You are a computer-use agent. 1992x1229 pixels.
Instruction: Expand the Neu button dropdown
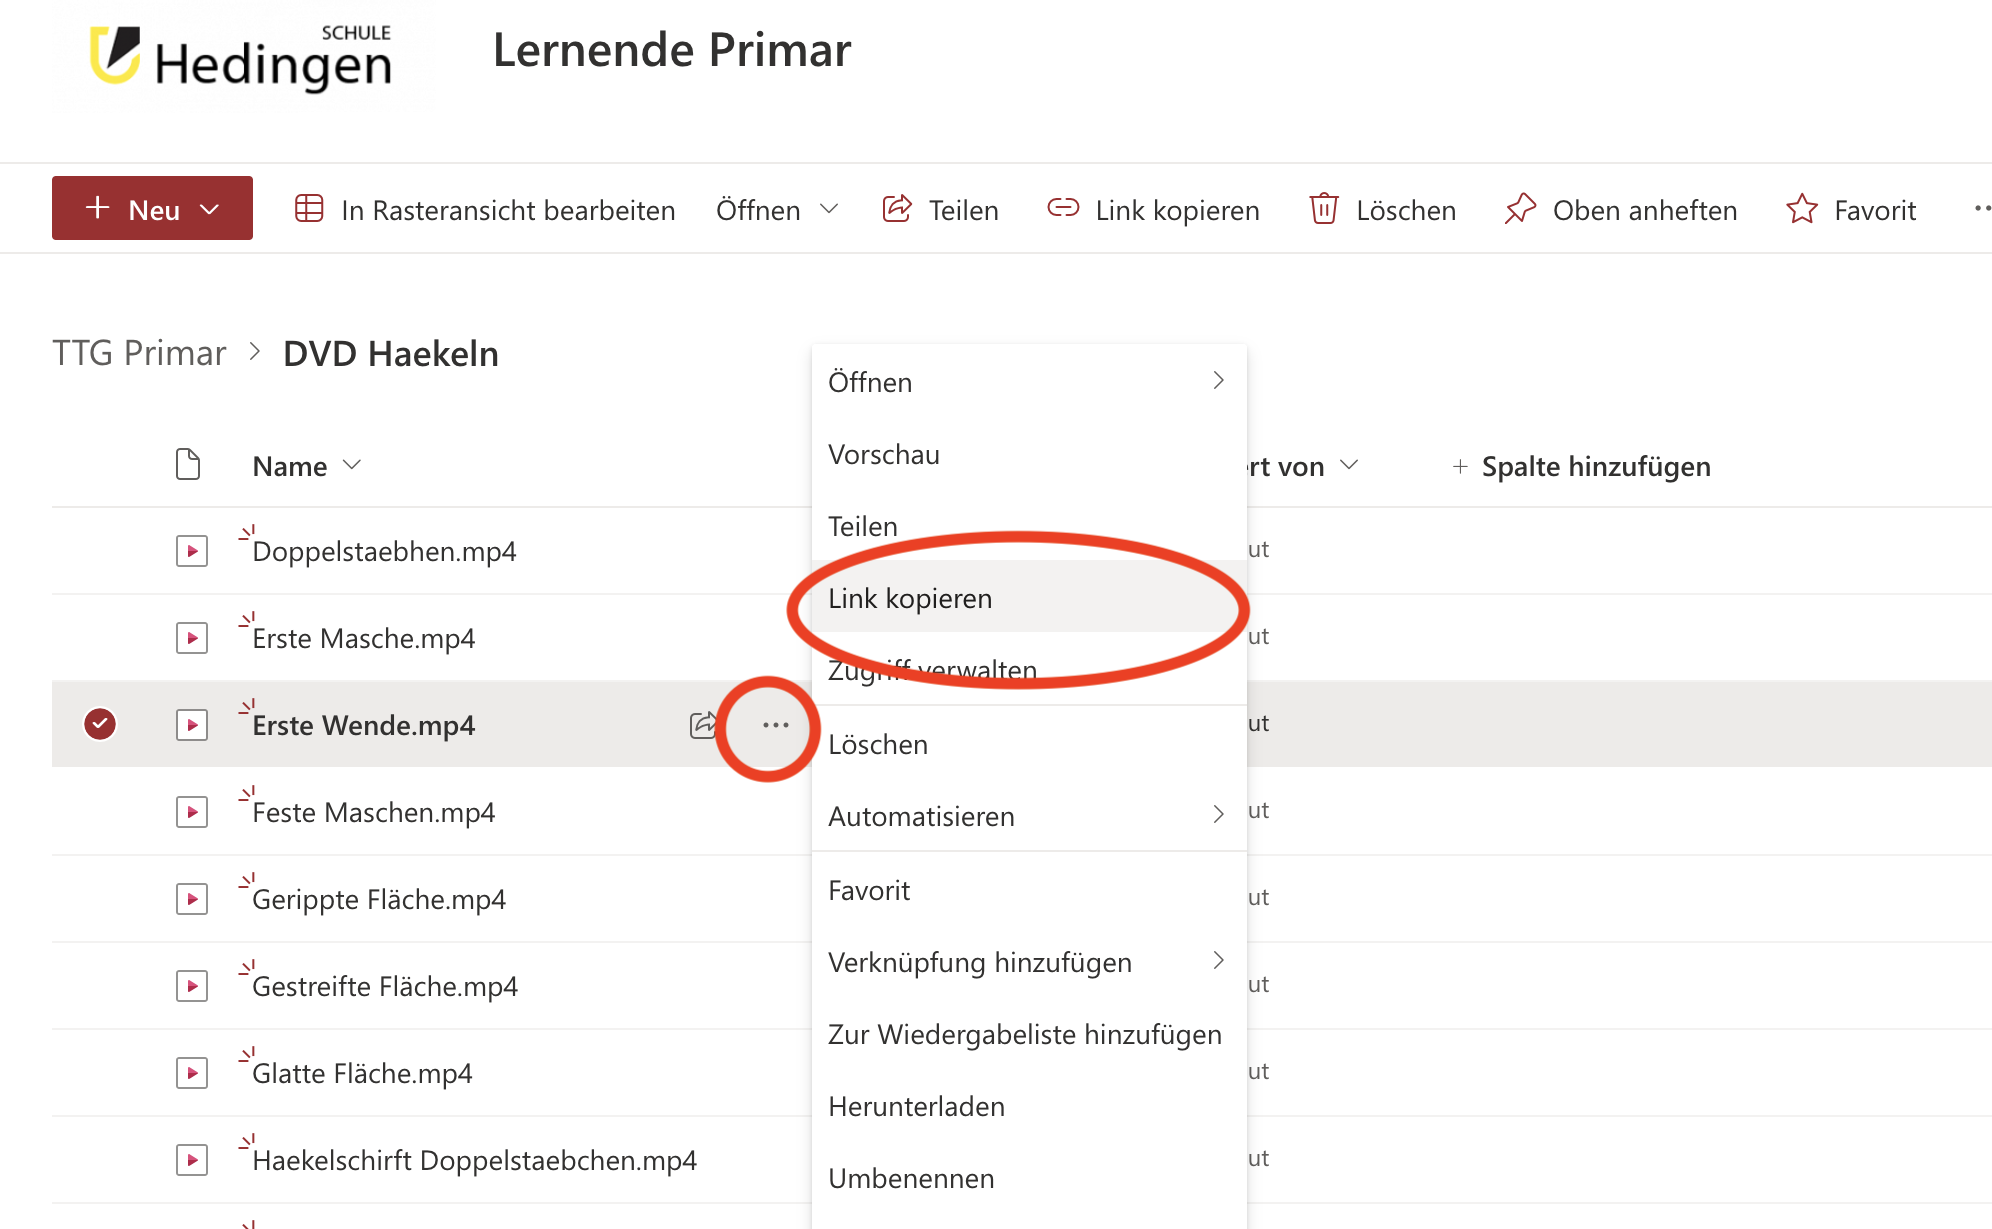click(x=210, y=209)
